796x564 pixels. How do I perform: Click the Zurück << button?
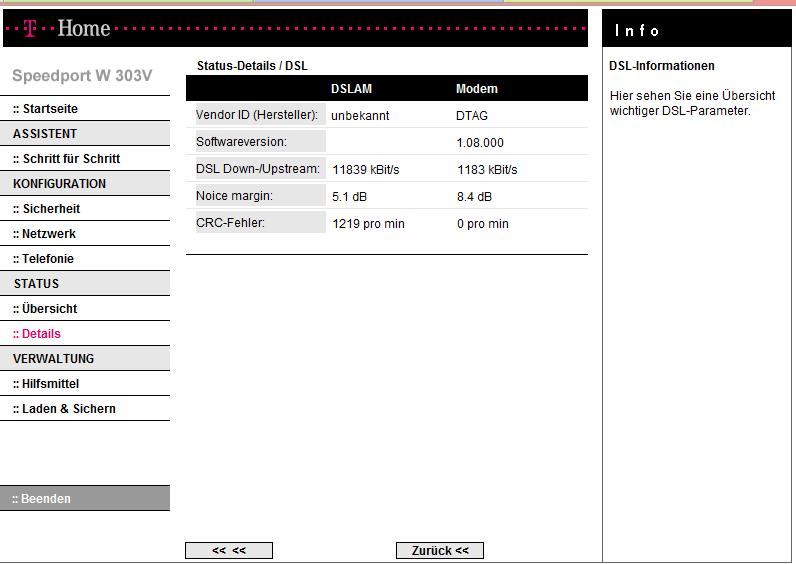click(440, 550)
